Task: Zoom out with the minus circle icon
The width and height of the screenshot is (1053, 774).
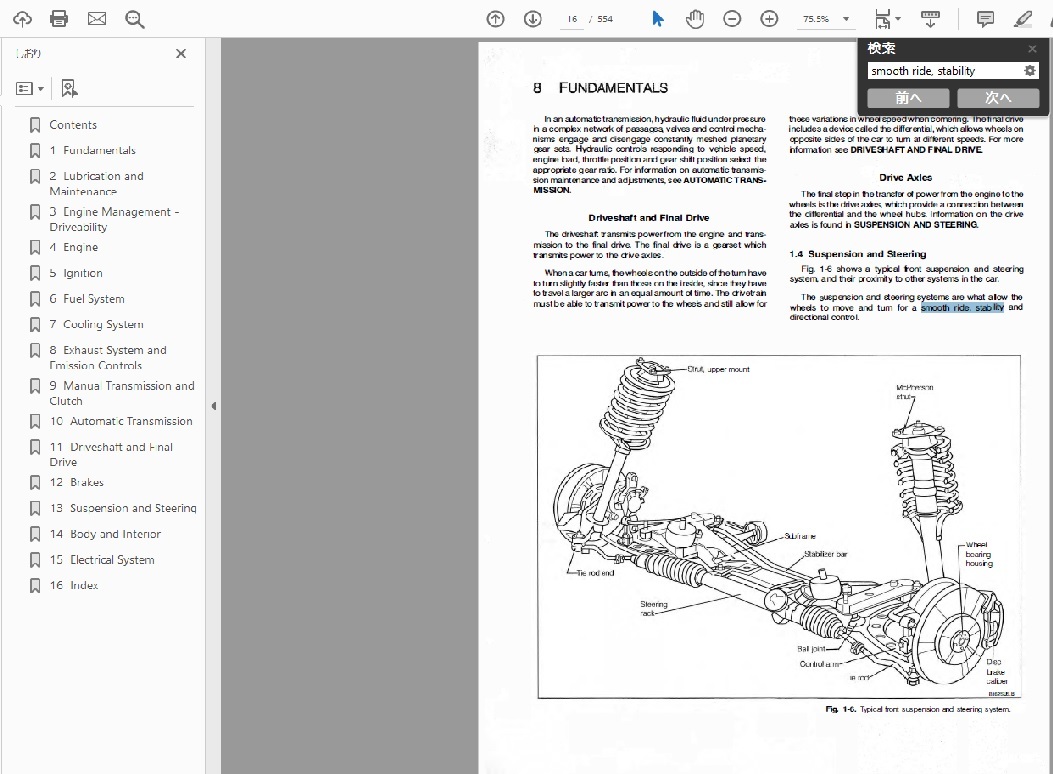Action: click(x=732, y=19)
